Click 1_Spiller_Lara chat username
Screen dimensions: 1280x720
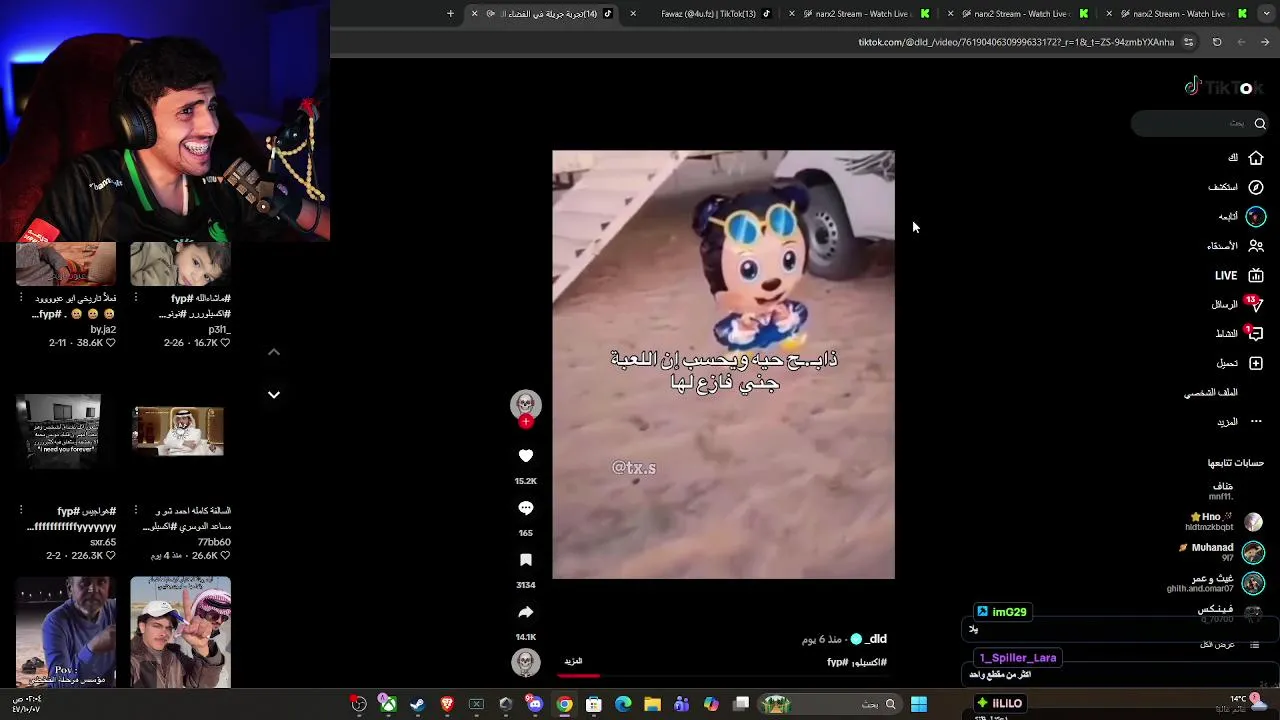tap(1018, 658)
